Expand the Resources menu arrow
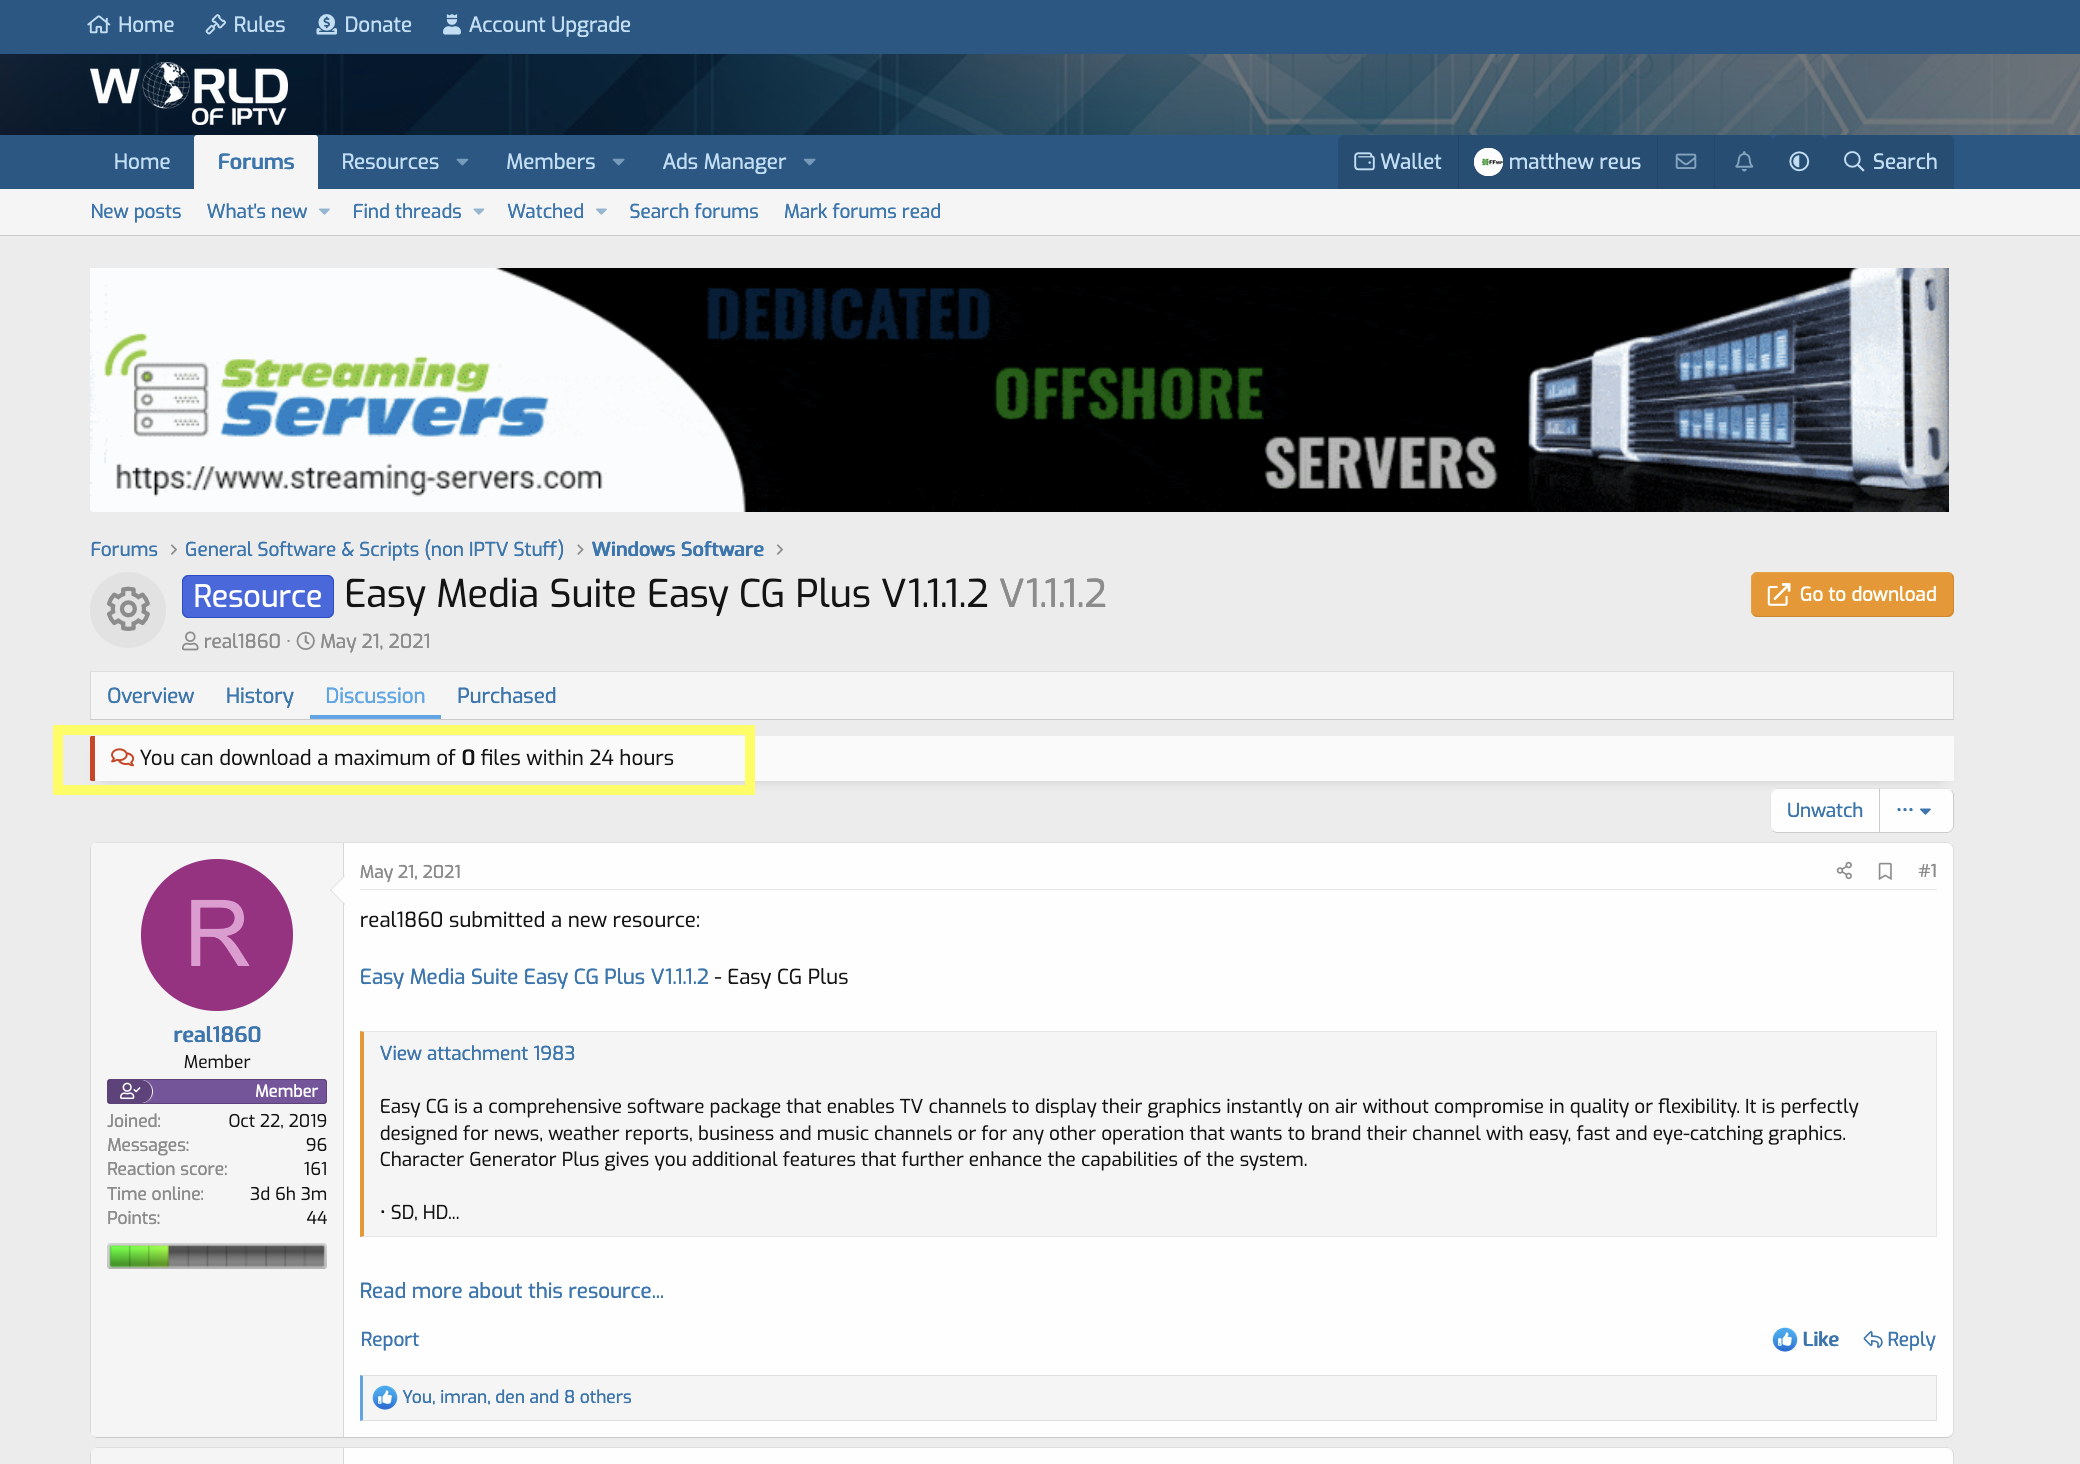This screenshot has height=1464, width=2080. click(462, 162)
